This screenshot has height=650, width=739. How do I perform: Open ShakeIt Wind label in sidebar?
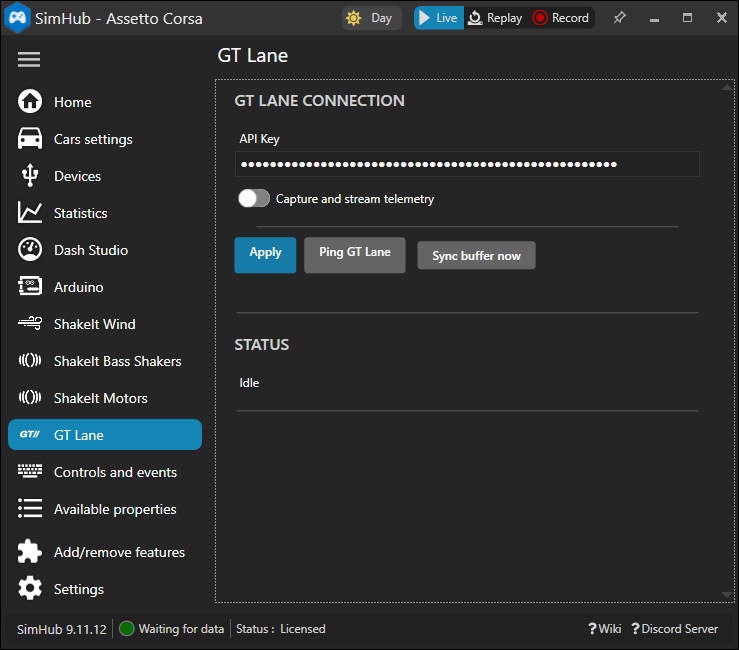(x=95, y=324)
